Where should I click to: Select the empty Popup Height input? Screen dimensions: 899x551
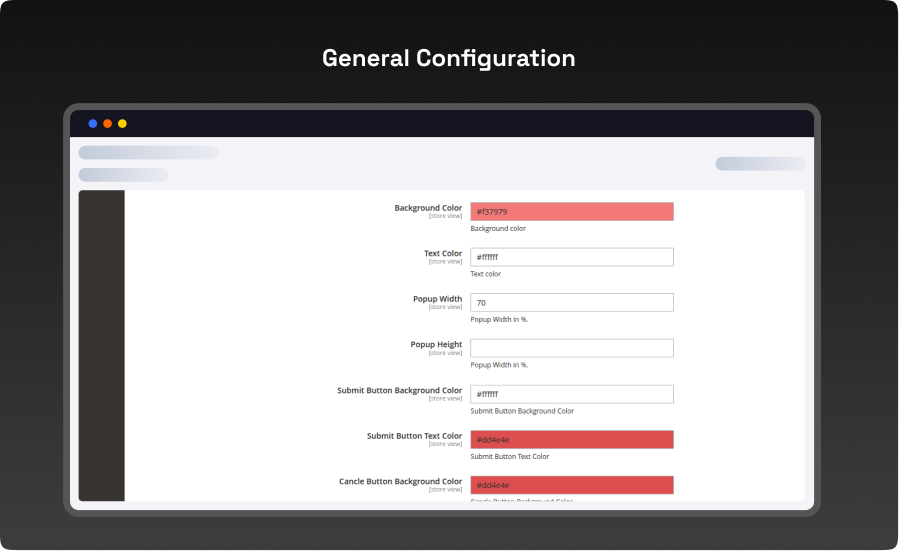pos(571,348)
